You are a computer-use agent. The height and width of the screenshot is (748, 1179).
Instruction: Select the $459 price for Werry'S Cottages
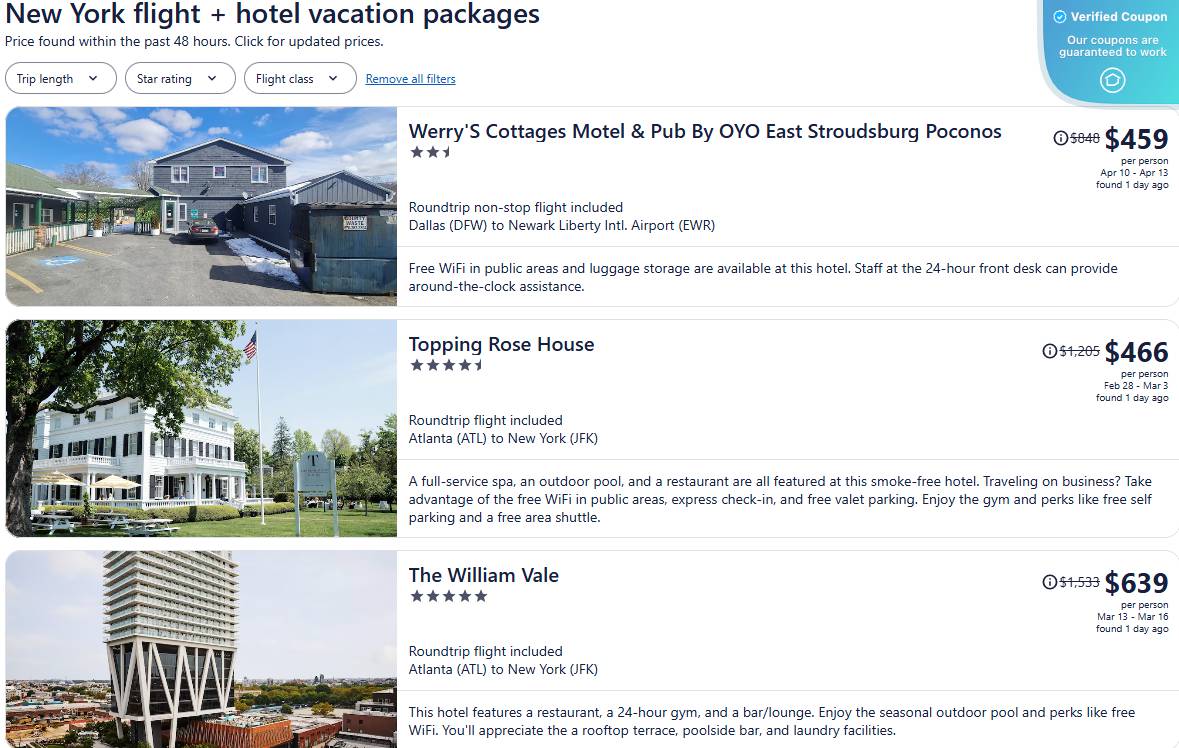1137,138
